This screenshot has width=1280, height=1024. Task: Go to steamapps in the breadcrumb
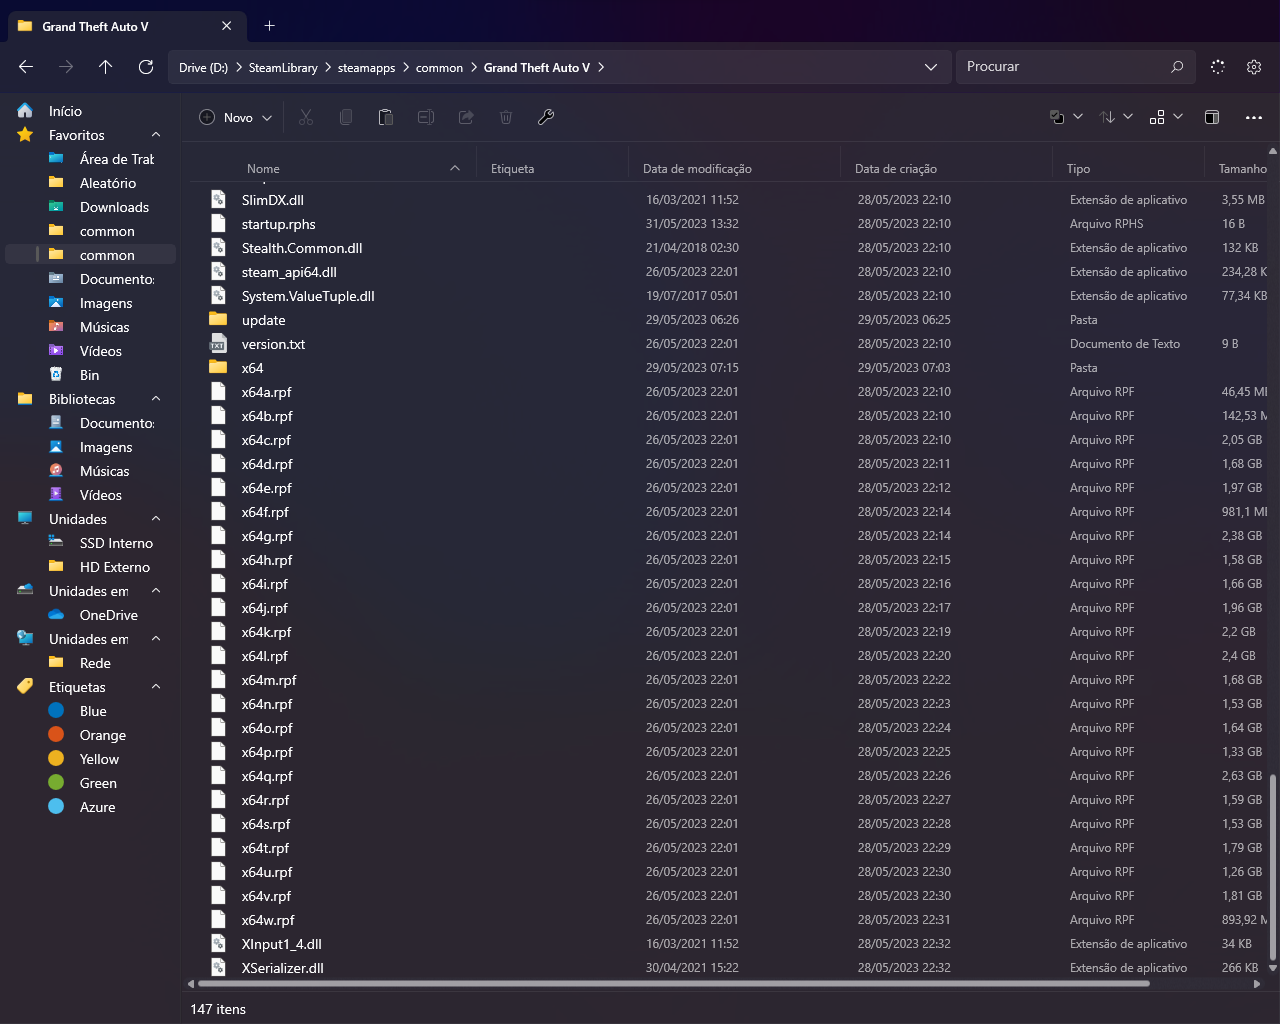click(366, 68)
